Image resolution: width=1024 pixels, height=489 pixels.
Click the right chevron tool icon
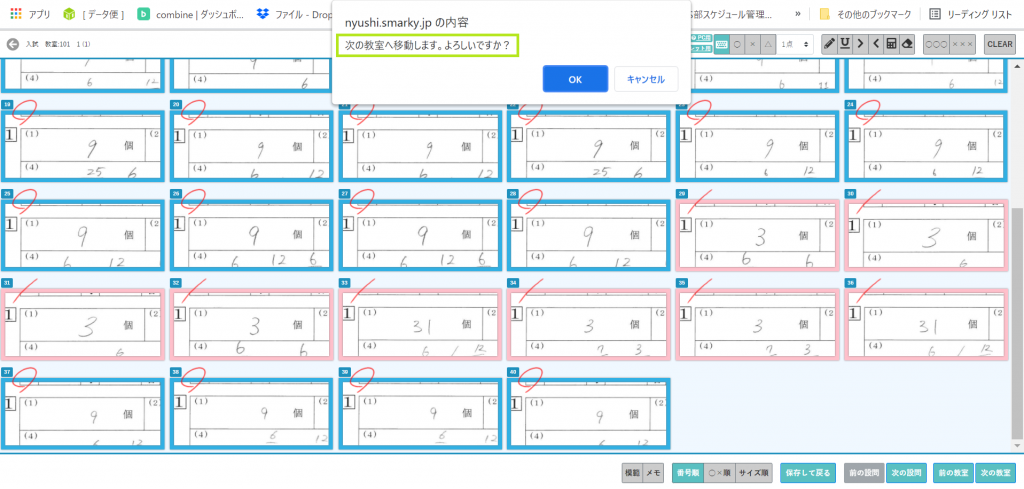pos(860,44)
